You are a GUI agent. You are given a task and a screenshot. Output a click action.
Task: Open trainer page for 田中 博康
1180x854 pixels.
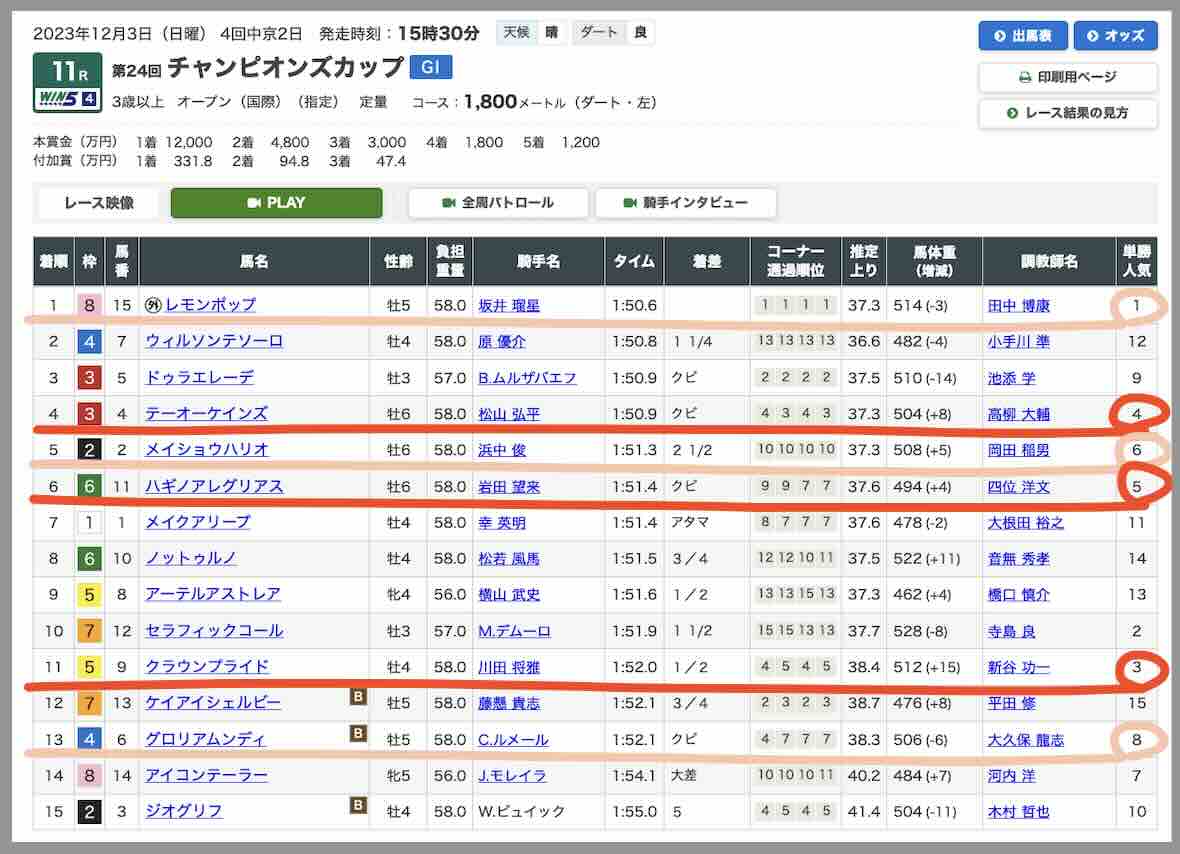pyautogui.click(x=1018, y=305)
